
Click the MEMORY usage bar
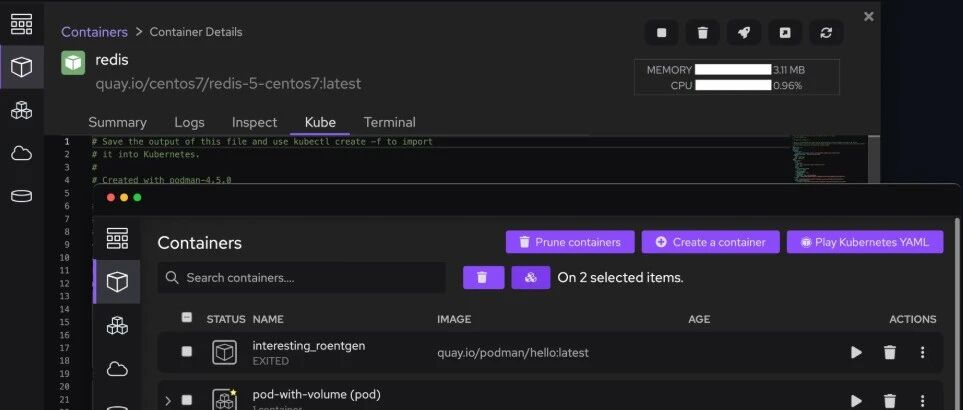coord(733,70)
